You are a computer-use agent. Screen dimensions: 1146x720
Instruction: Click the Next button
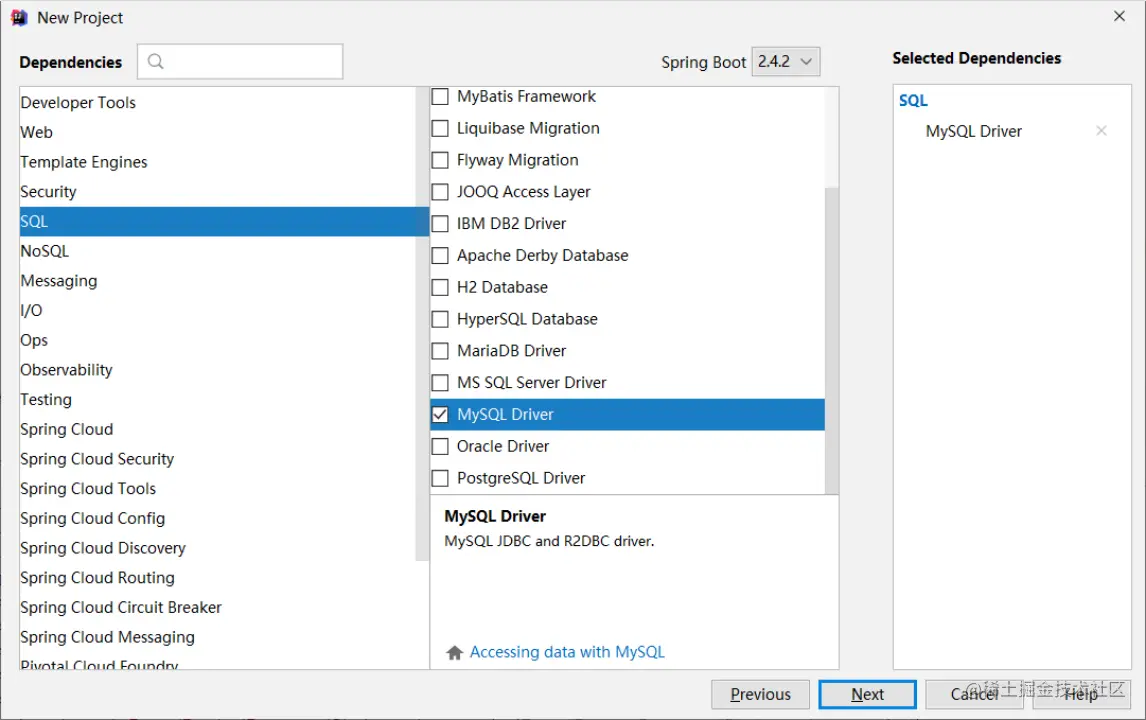(x=868, y=694)
